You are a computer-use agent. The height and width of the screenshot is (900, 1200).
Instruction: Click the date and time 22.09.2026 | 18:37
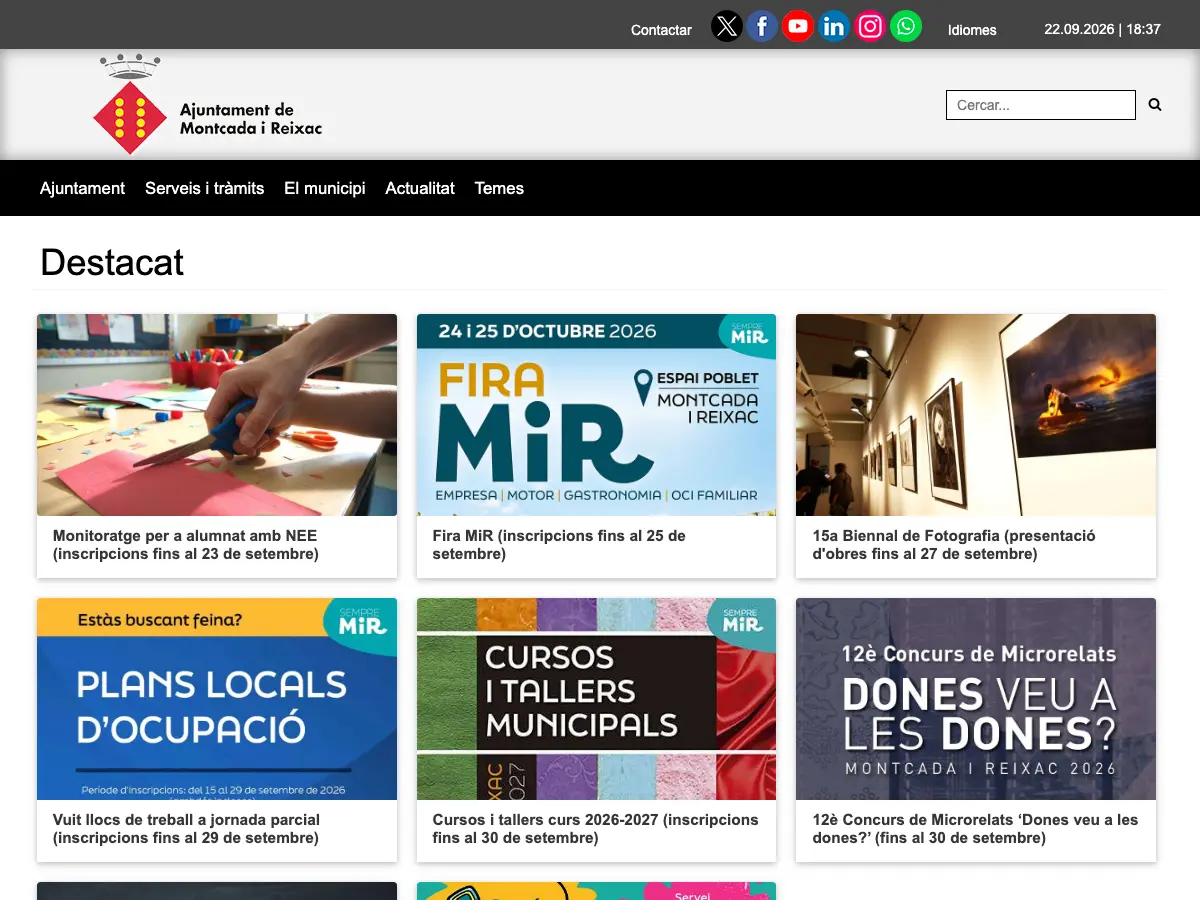click(1102, 30)
